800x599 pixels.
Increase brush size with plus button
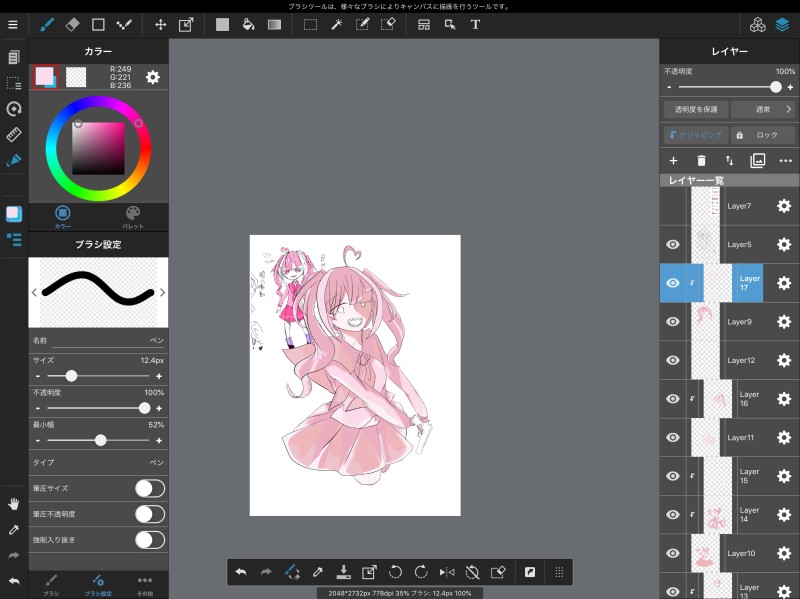tap(159, 376)
